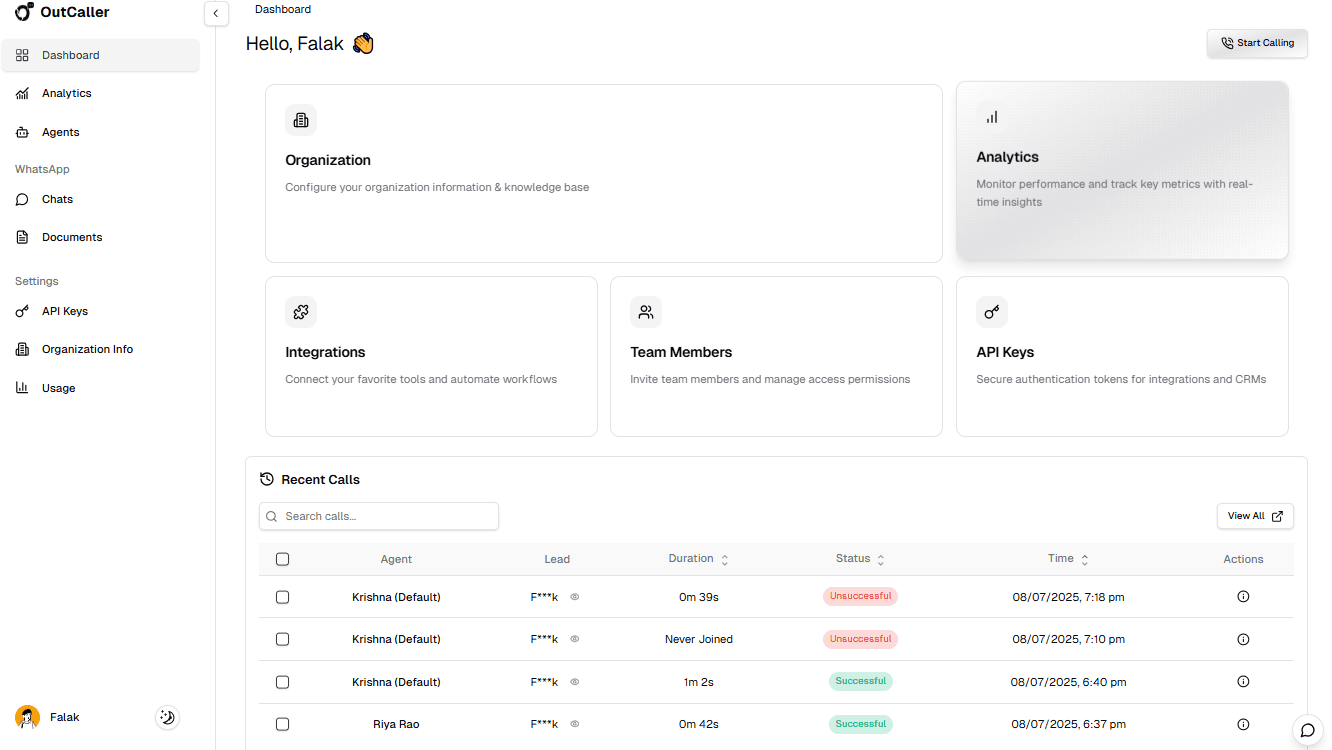View All recent calls
This screenshot has height=750, width=1332.
pos(1255,515)
